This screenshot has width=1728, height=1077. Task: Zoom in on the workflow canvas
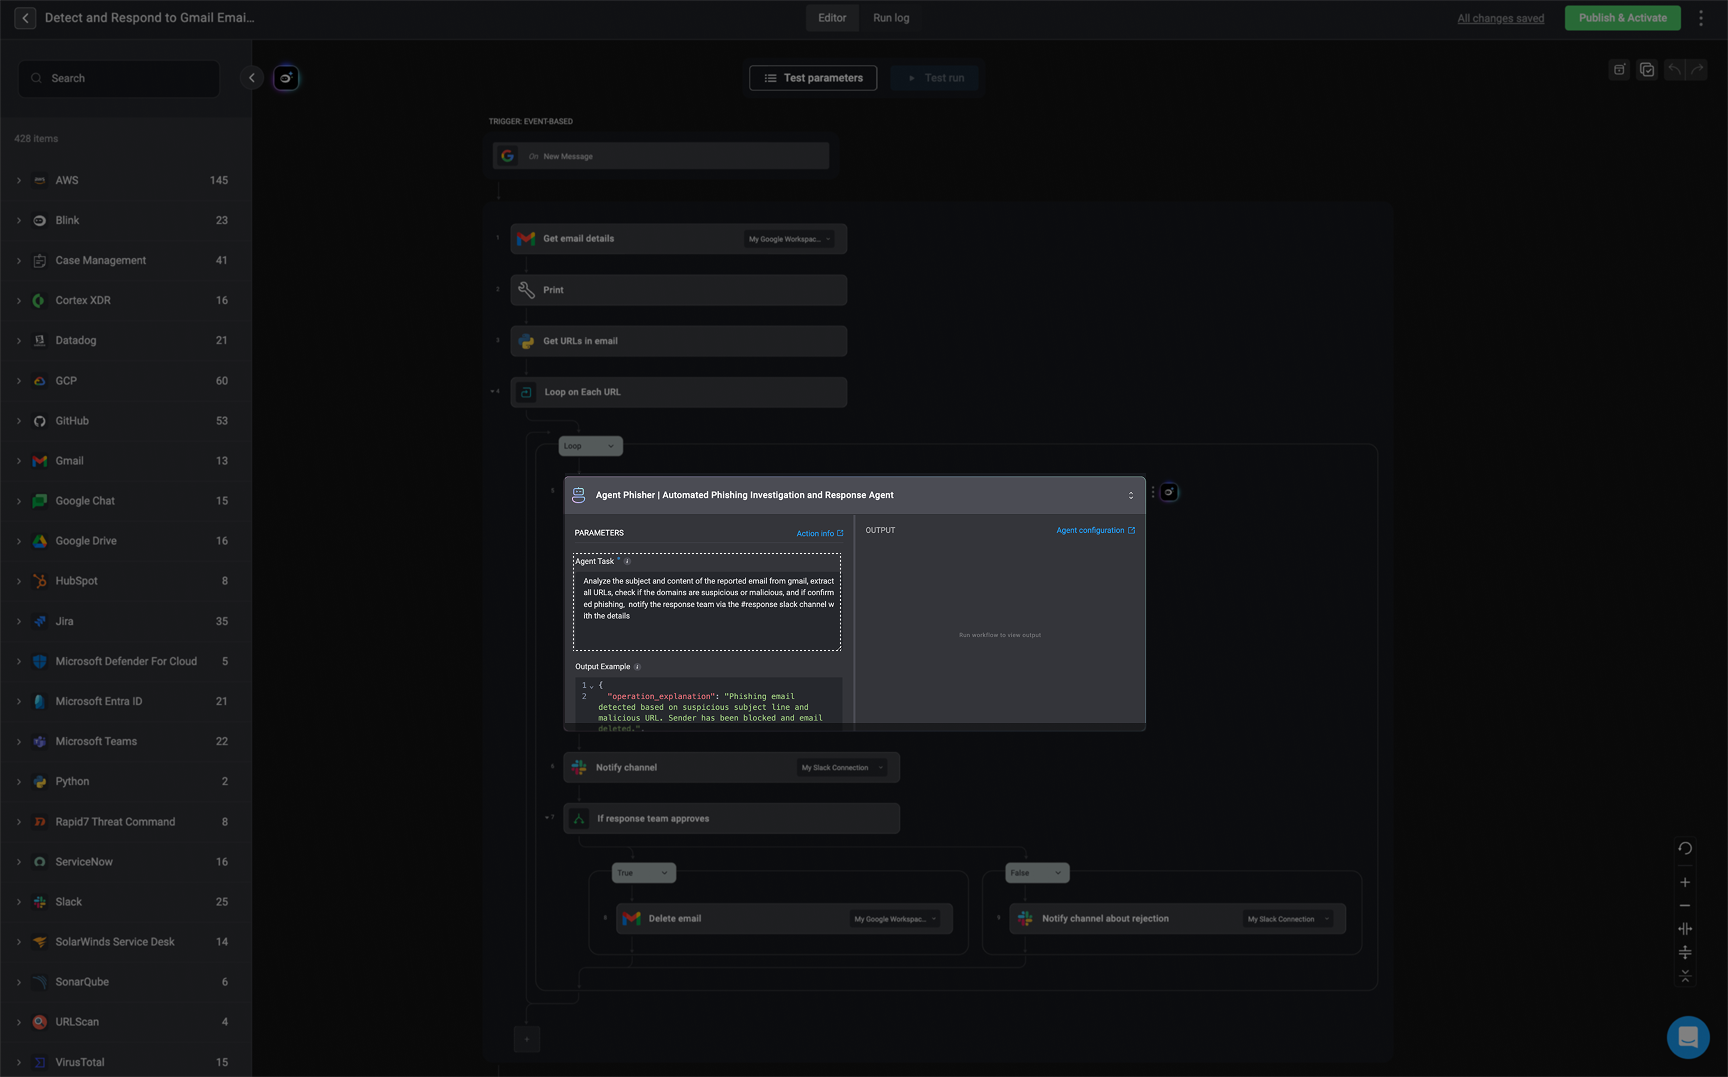click(x=1685, y=882)
